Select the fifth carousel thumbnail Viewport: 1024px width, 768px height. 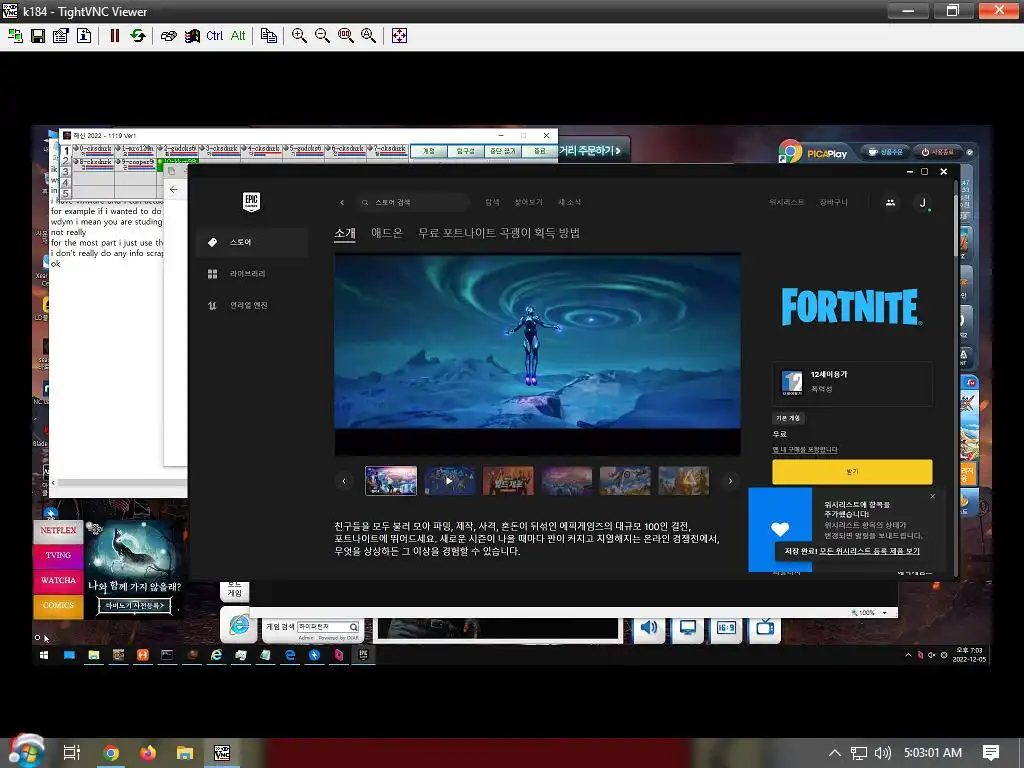(625, 481)
